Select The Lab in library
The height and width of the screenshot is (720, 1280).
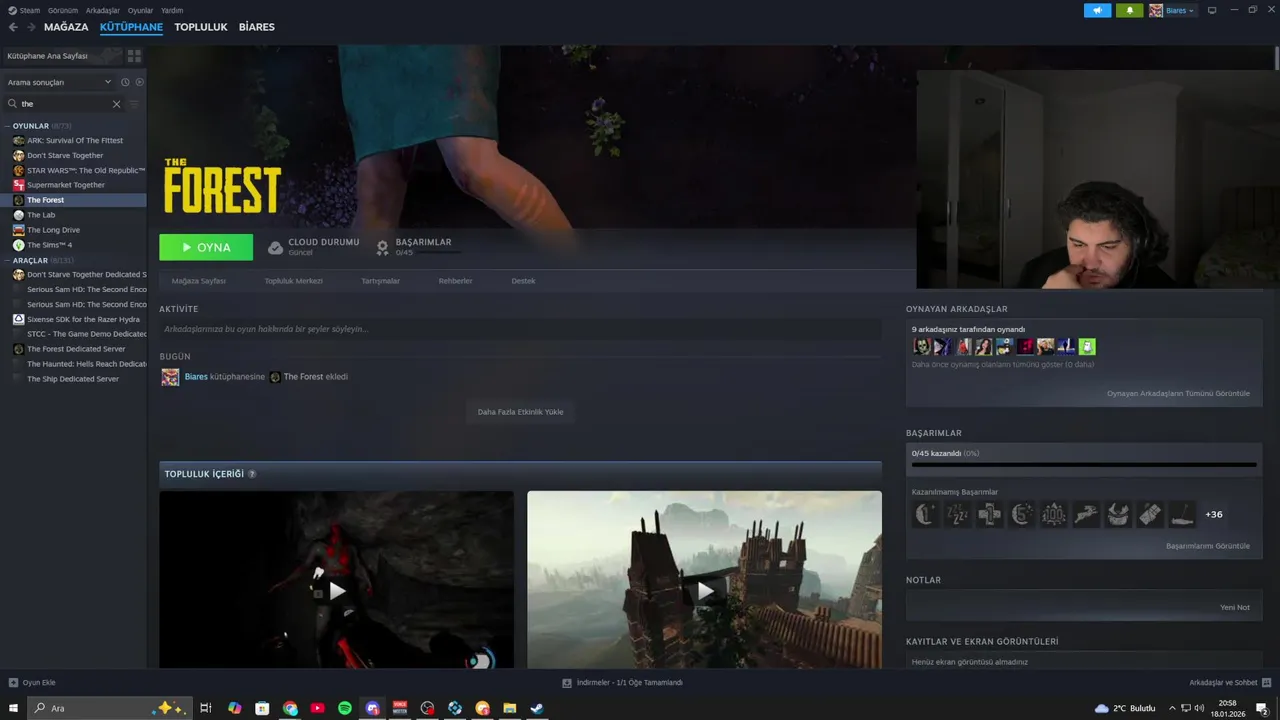coord(41,215)
